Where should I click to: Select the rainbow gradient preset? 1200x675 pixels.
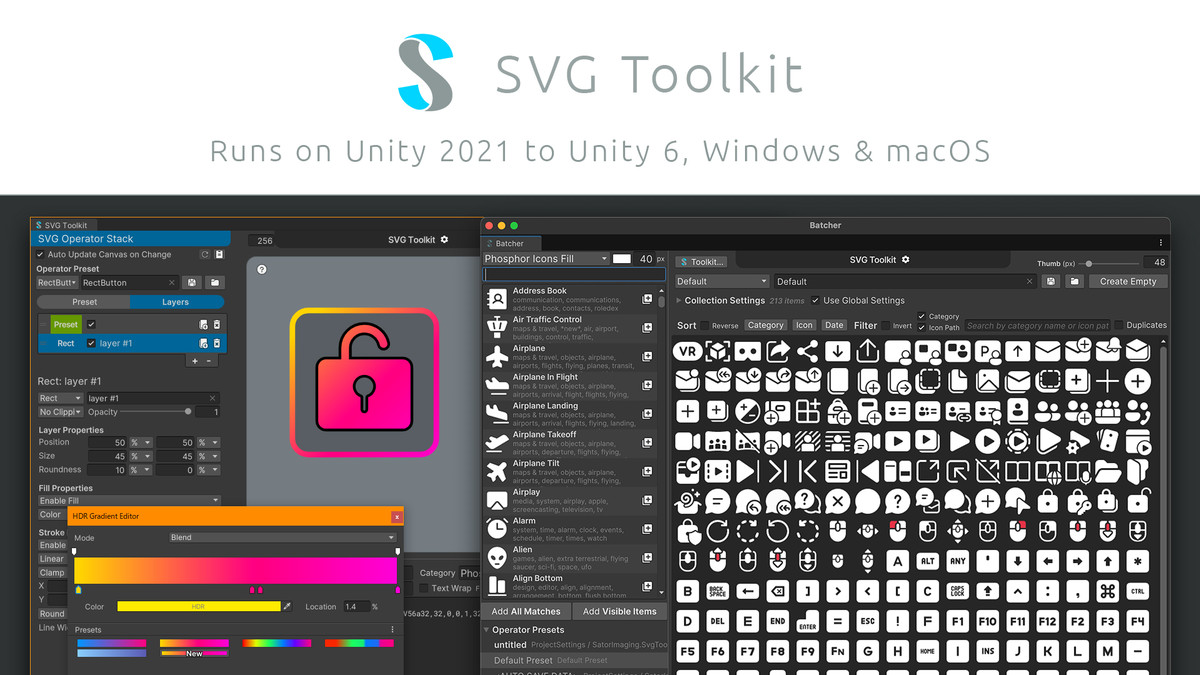[x=277, y=643]
